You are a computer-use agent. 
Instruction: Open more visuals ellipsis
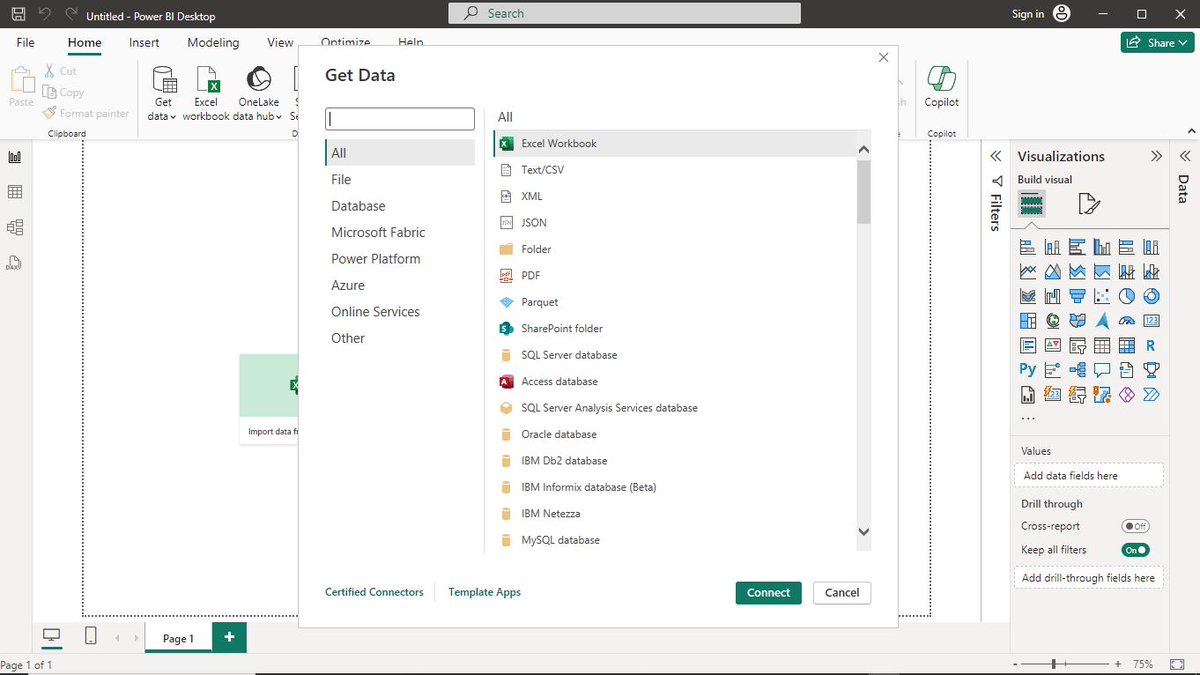tap(1028, 418)
